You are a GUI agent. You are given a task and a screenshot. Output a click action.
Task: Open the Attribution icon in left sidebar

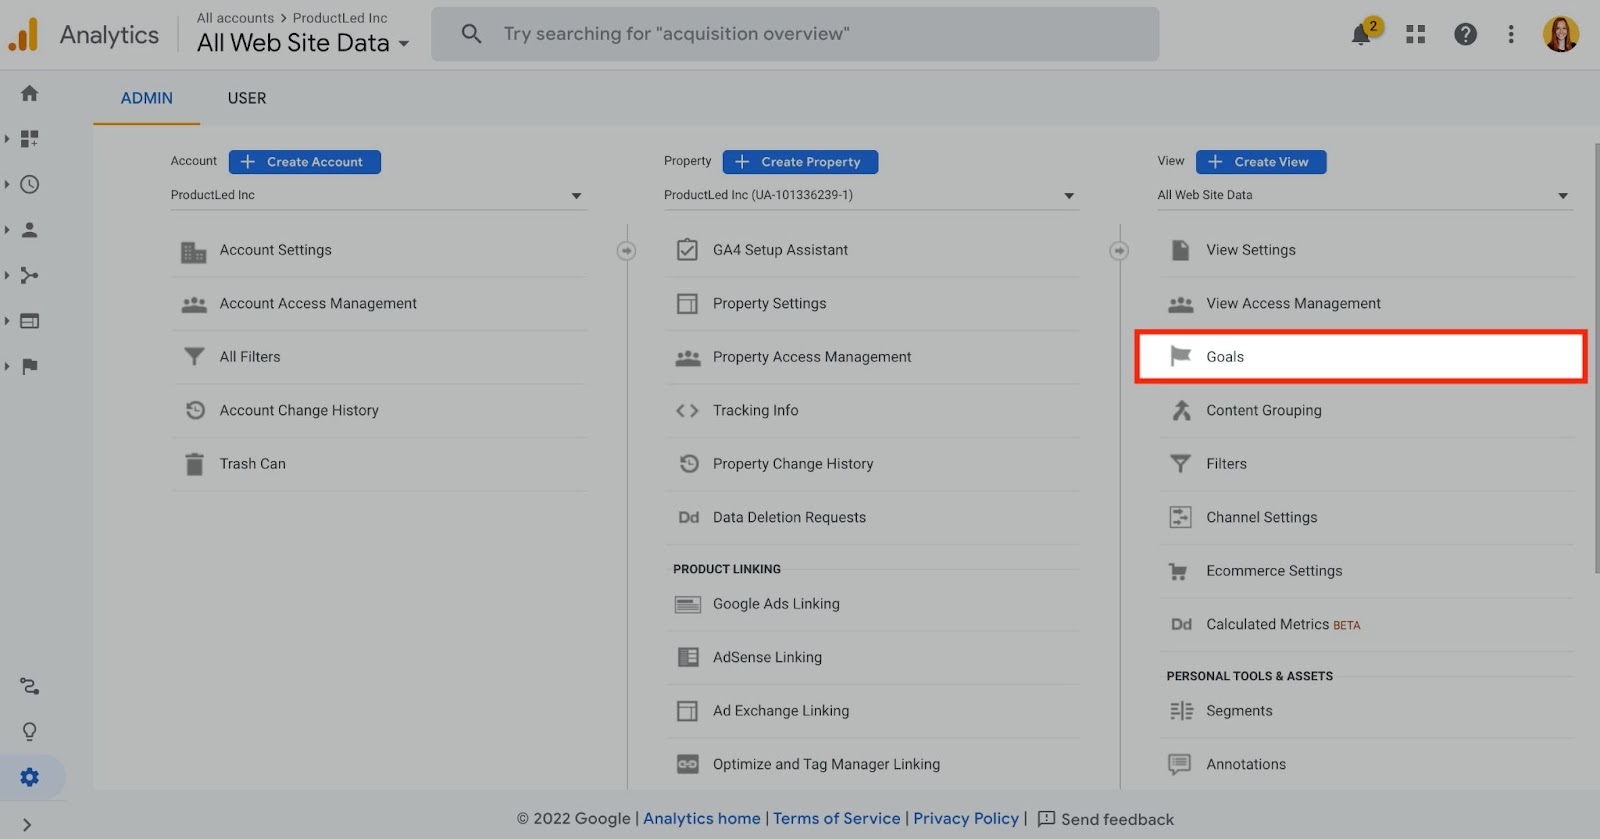click(x=29, y=686)
